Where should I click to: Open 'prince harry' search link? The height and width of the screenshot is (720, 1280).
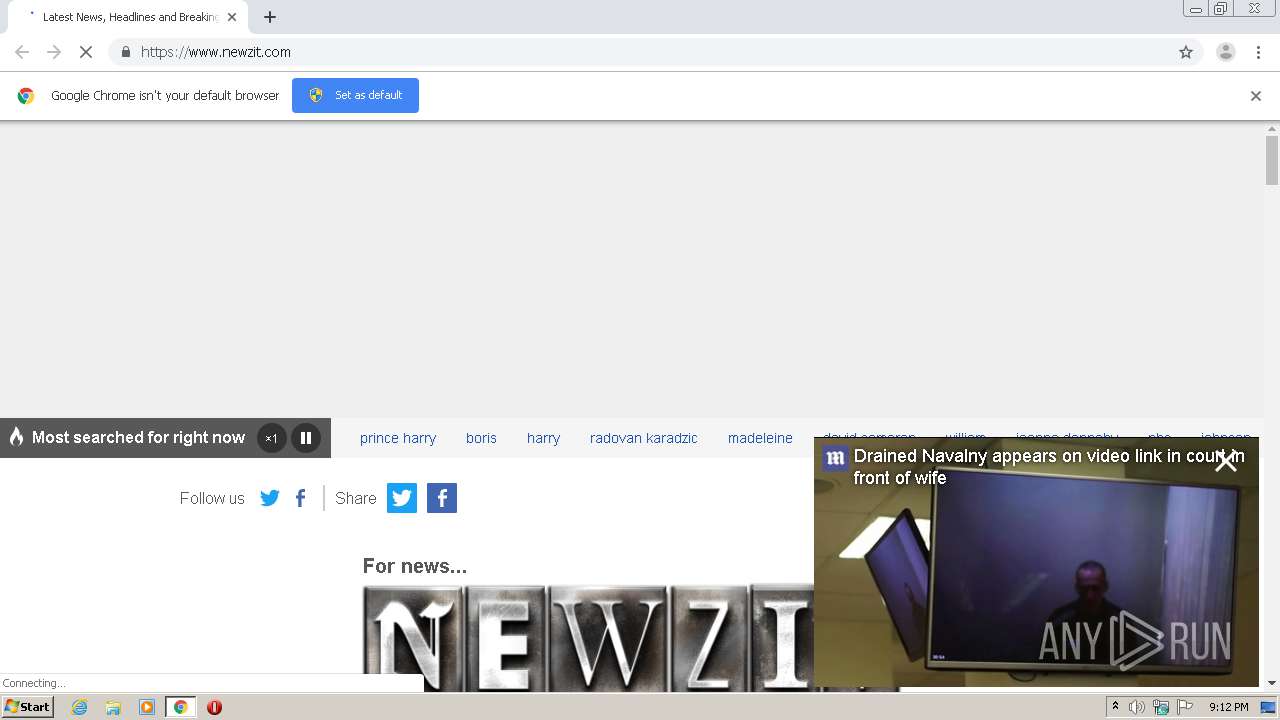398,438
